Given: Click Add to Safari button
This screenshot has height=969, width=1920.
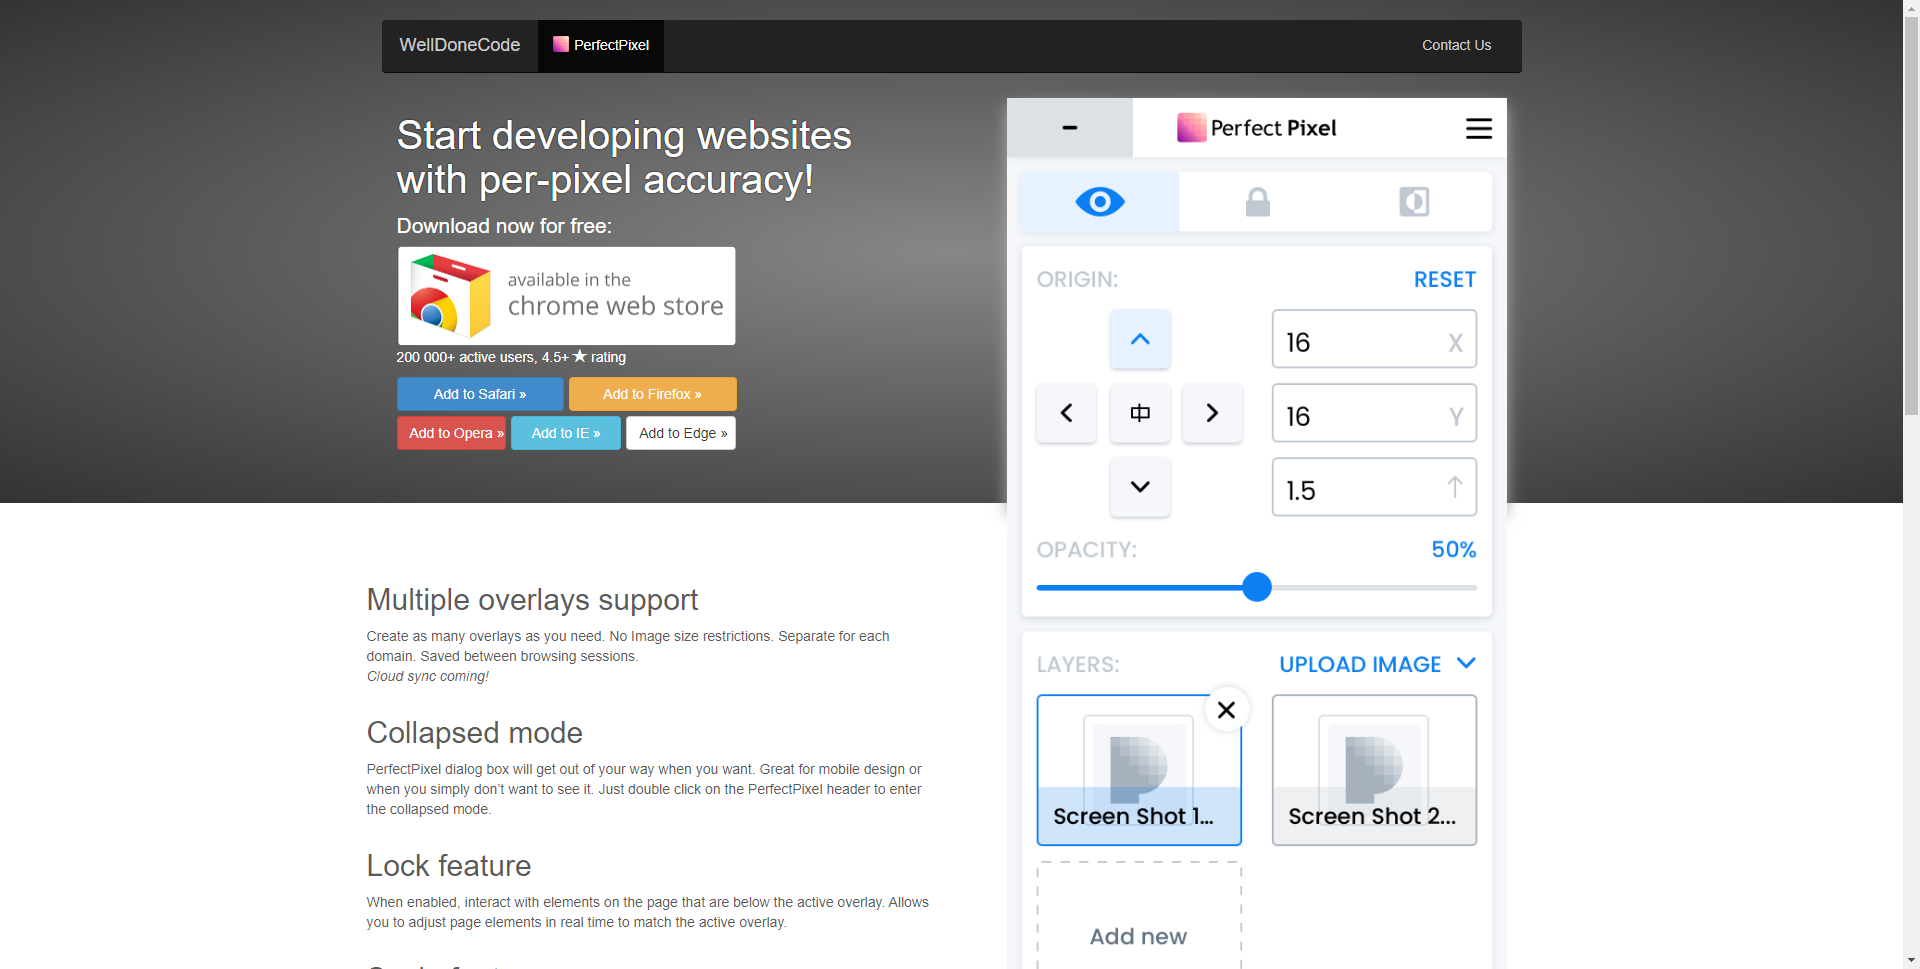Looking at the screenshot, I should (480, 394).
